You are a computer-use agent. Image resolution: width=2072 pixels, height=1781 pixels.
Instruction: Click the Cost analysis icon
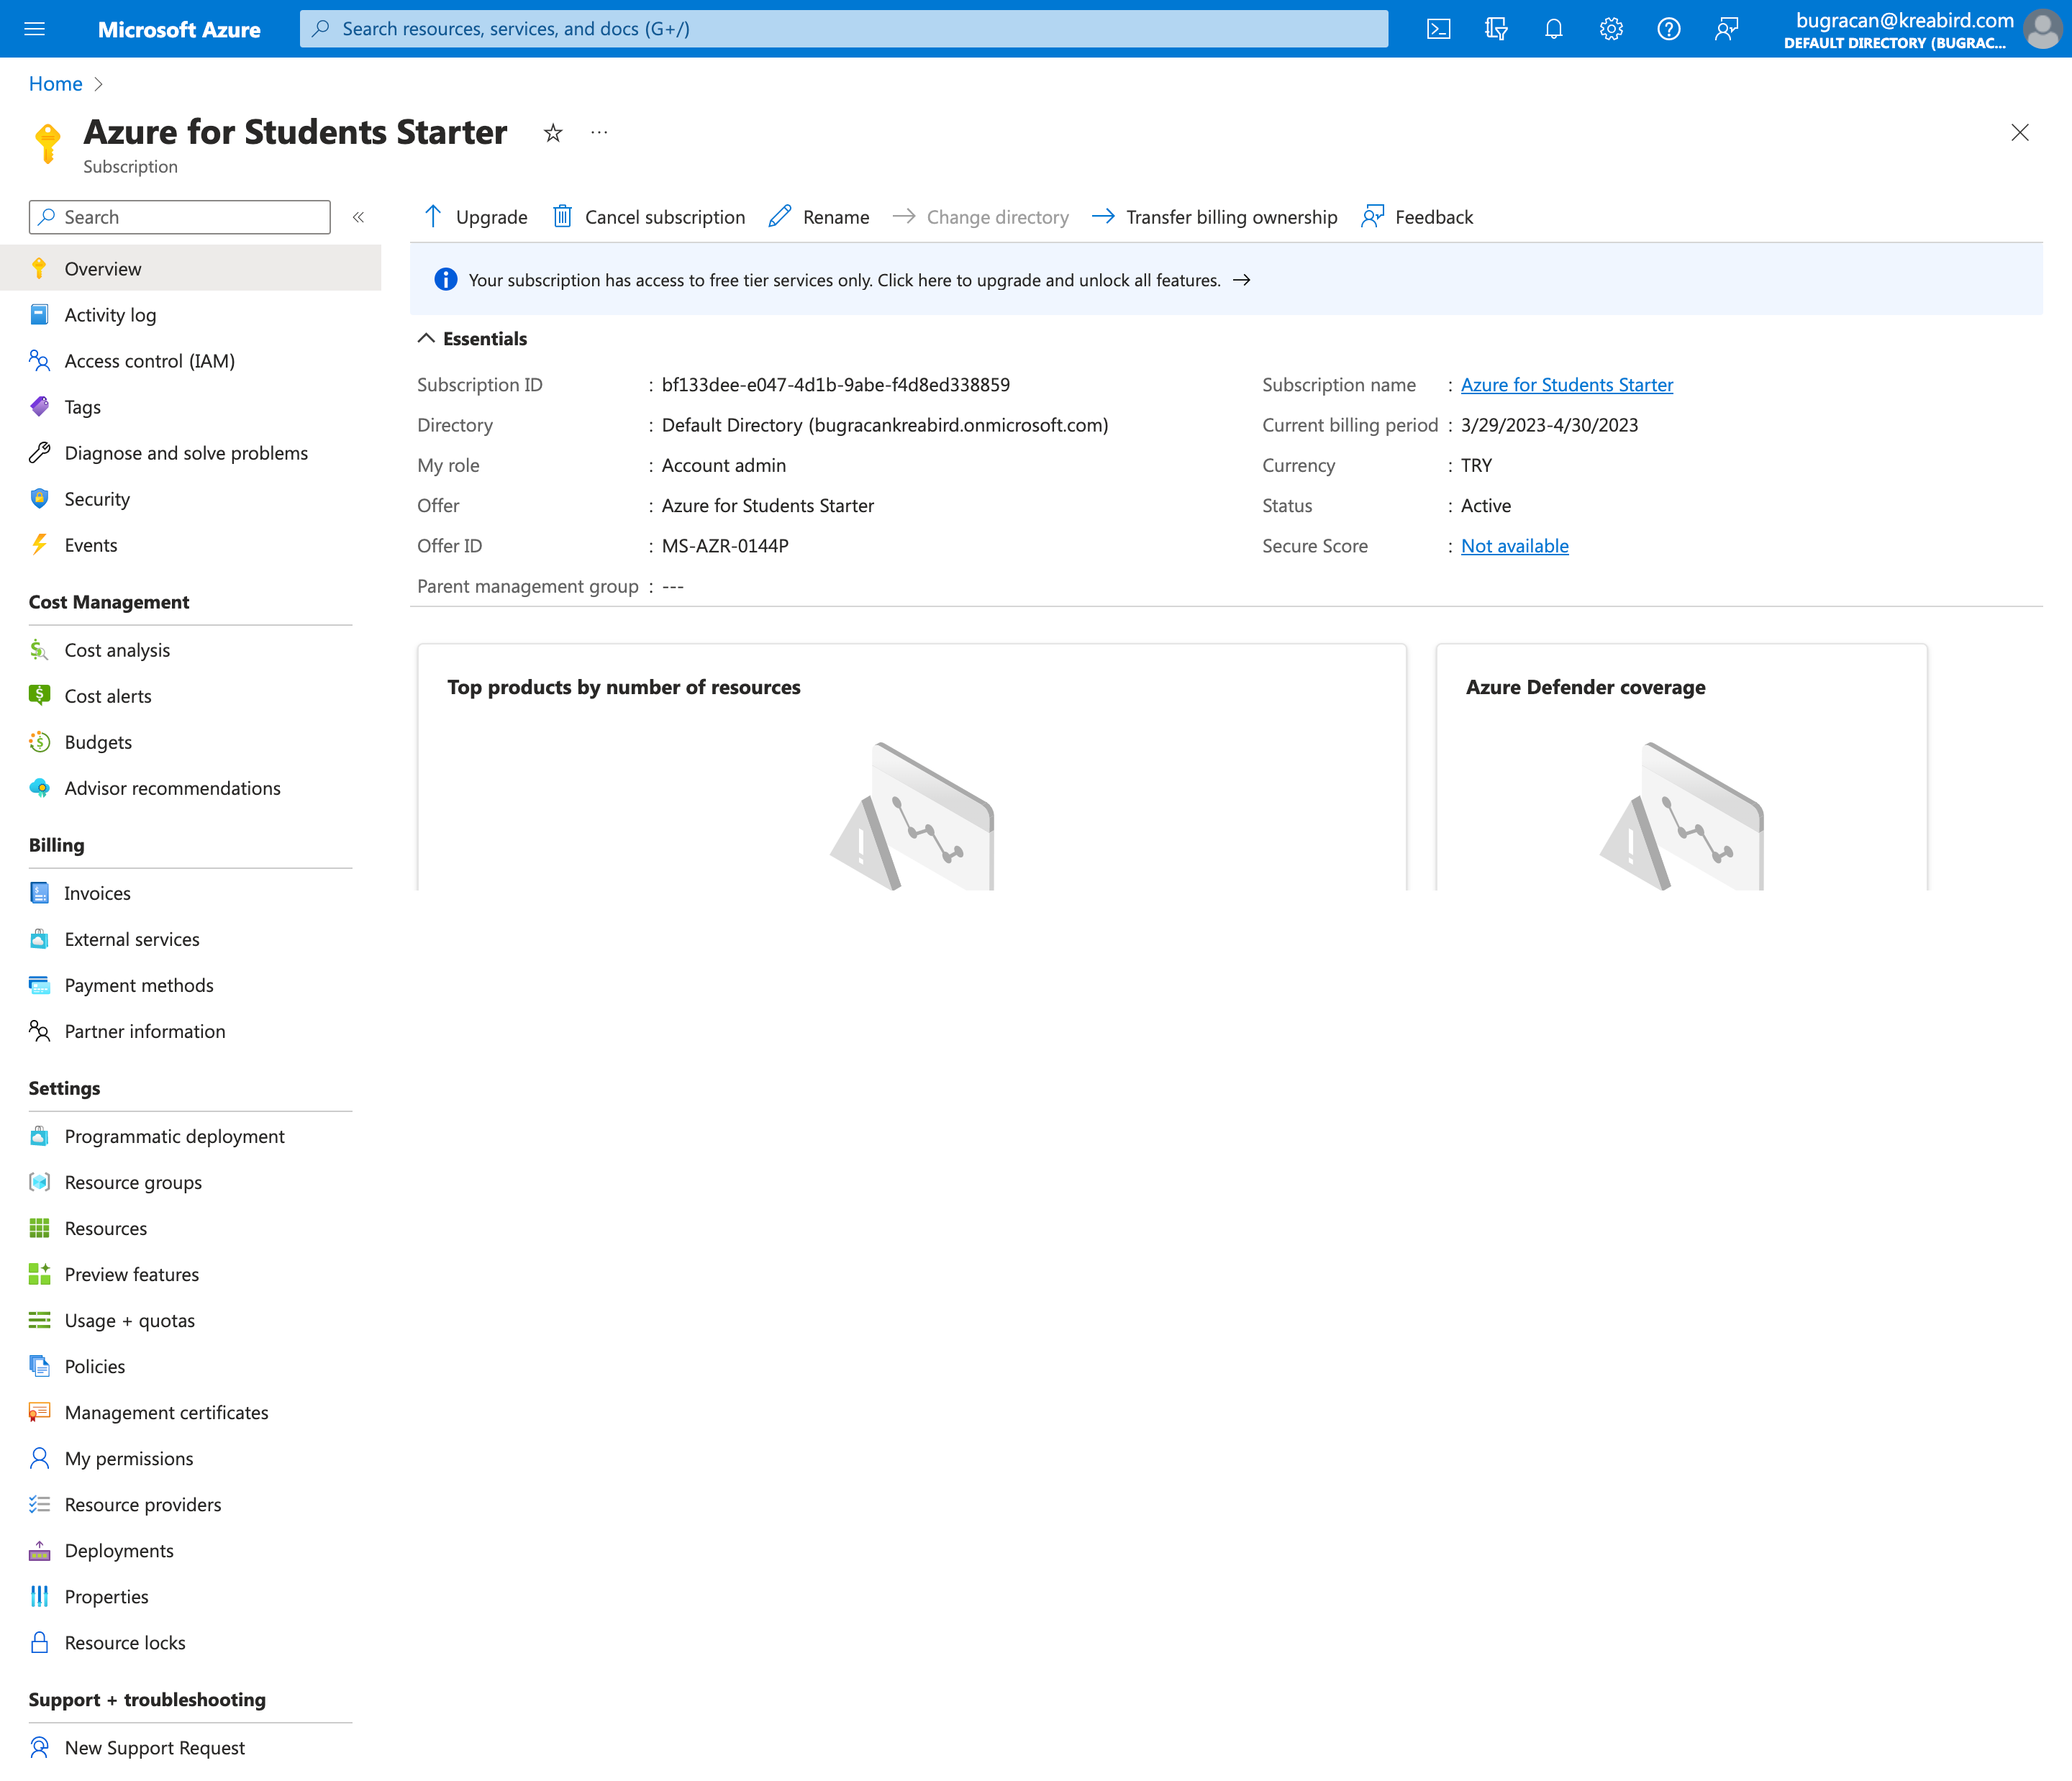point(39,650)
